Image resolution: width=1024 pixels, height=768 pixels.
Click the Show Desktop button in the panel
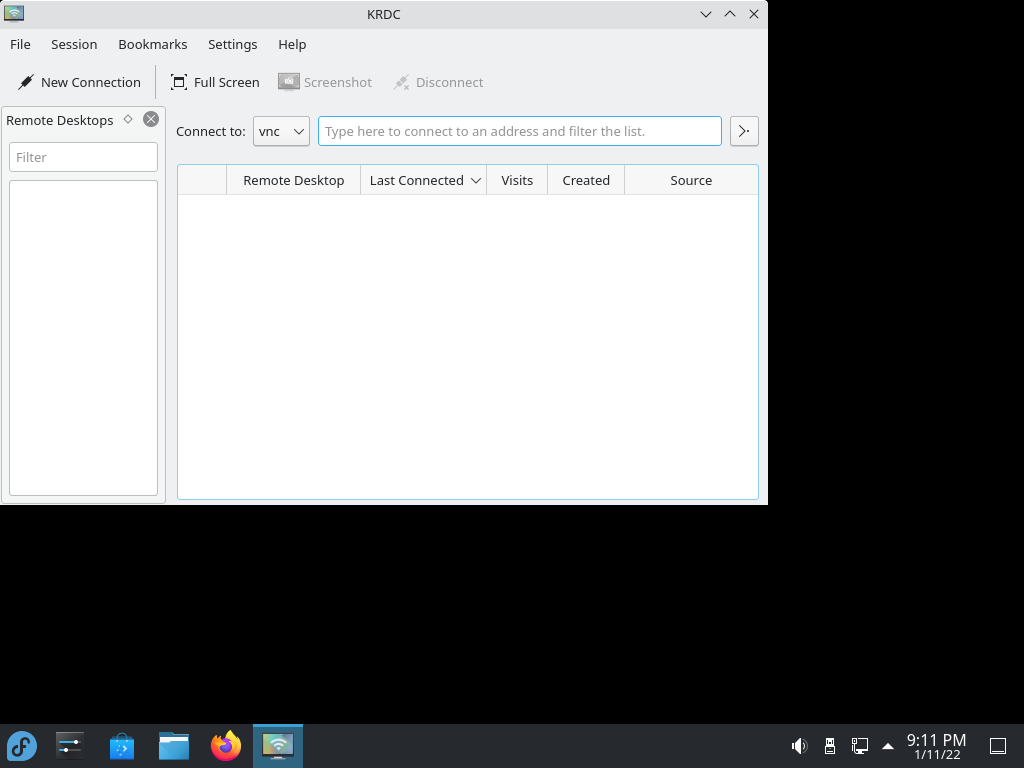pyautogui.click(x=998, y=746)
